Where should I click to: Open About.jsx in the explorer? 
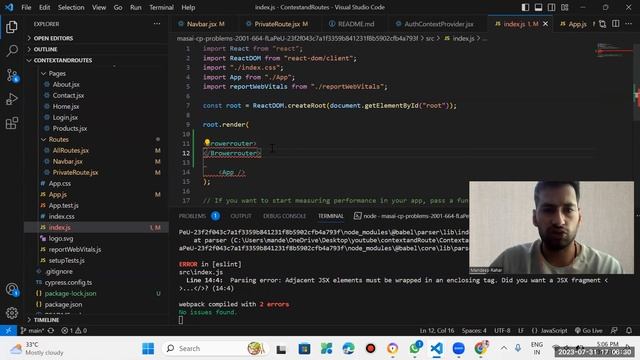click(x=66, y=84)
